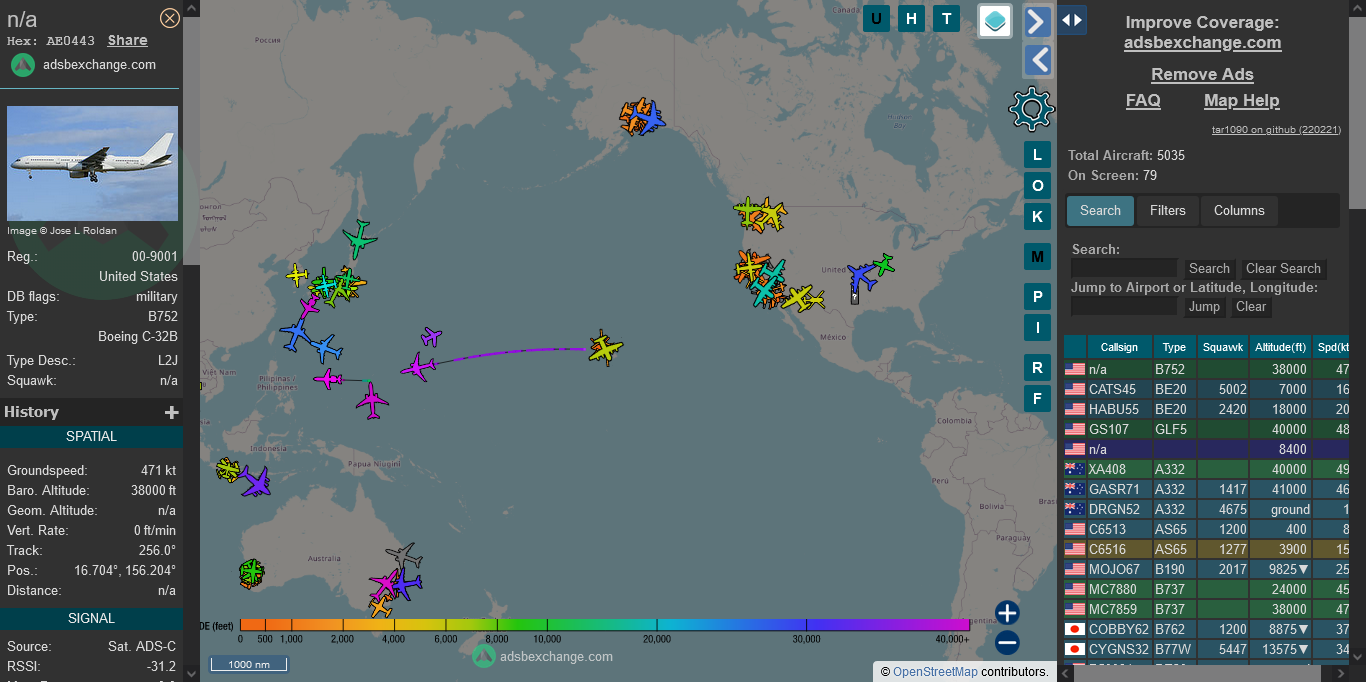Select the MC7859 aircraft row
This screenshot has height=682, width=1366.
[x=1207, y=609]
